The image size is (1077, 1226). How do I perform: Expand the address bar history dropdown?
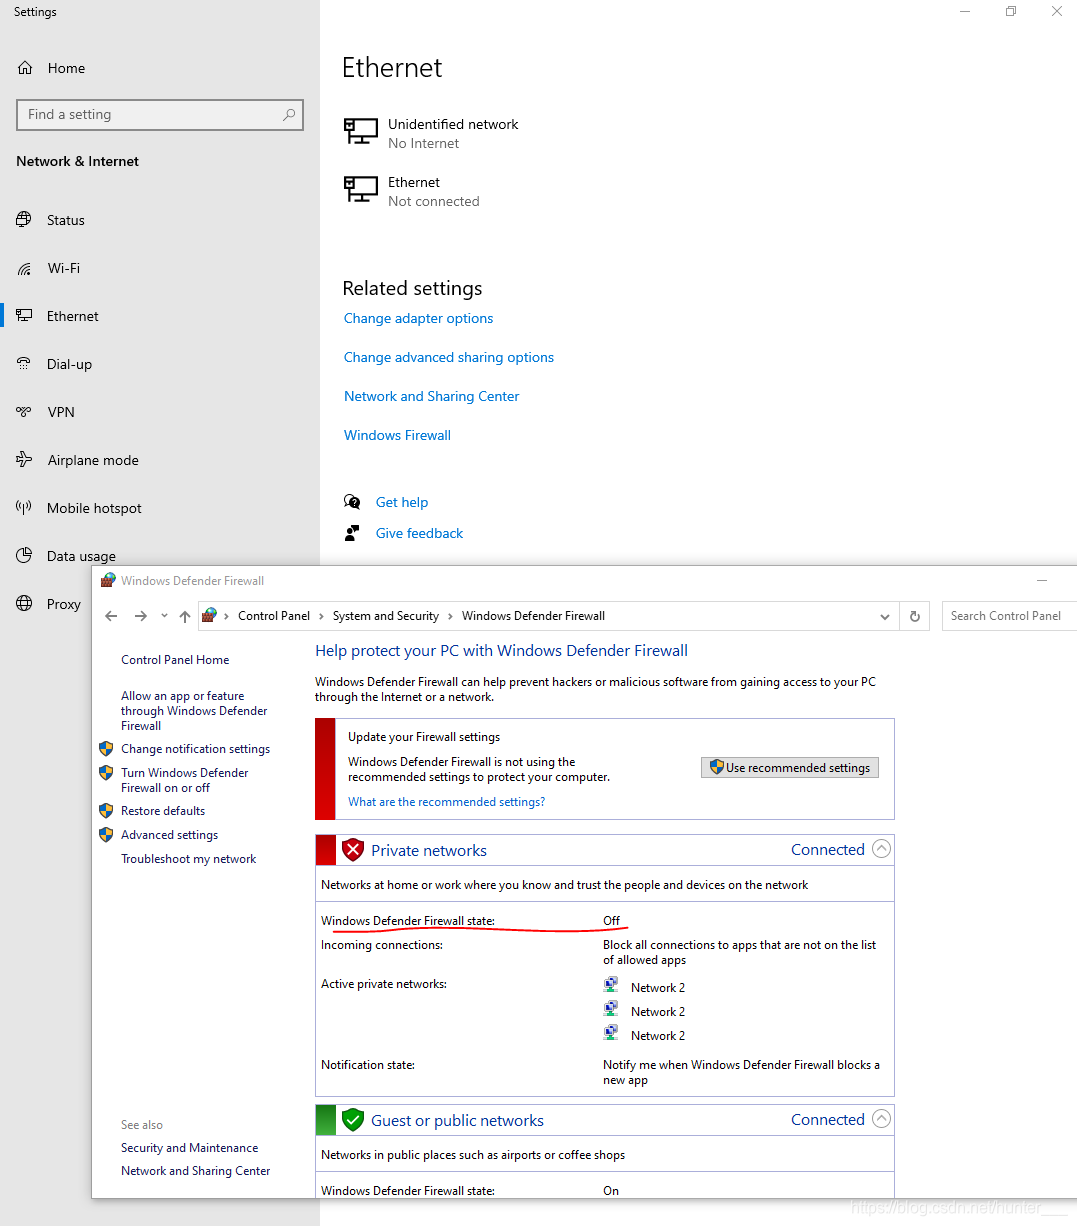pos(885,616)
